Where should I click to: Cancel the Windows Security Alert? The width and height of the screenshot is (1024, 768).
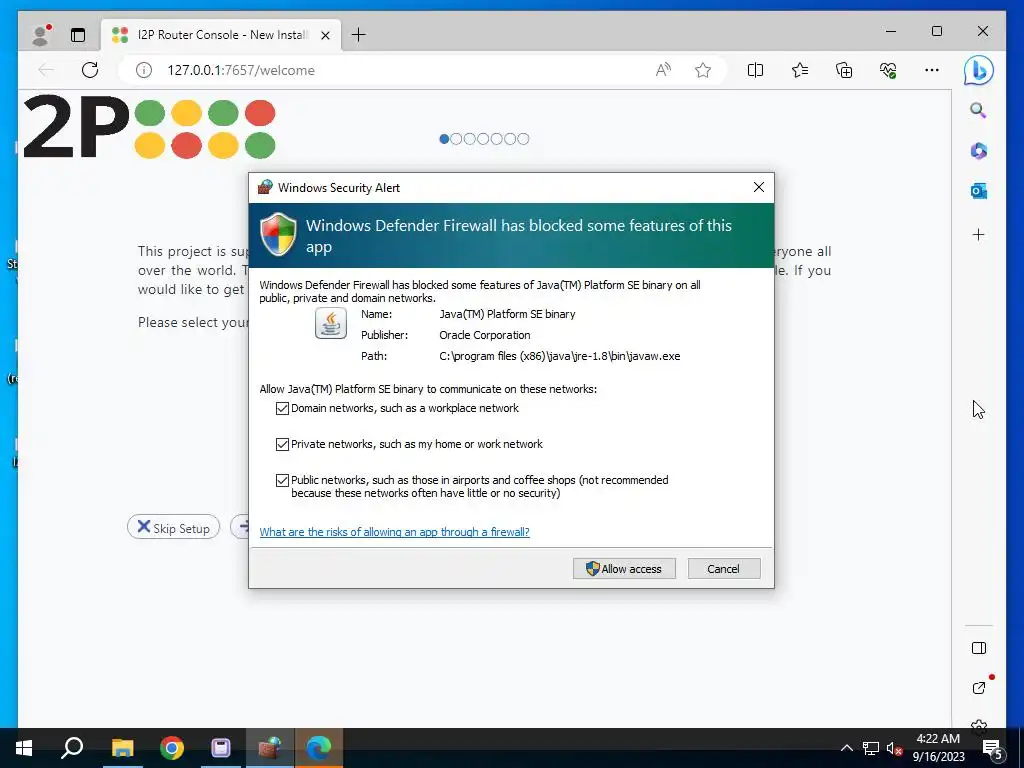click(724, 569)
